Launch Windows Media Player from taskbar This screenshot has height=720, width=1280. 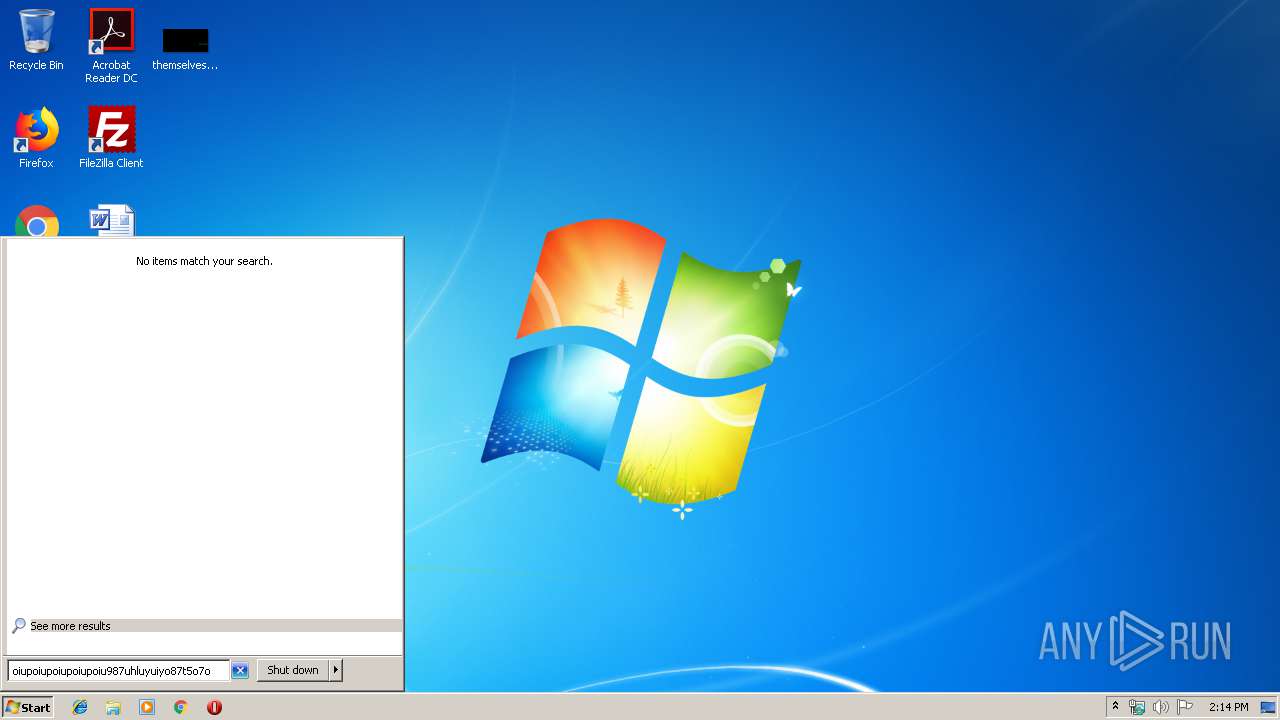pyautogui.click(x=147, y=707)
